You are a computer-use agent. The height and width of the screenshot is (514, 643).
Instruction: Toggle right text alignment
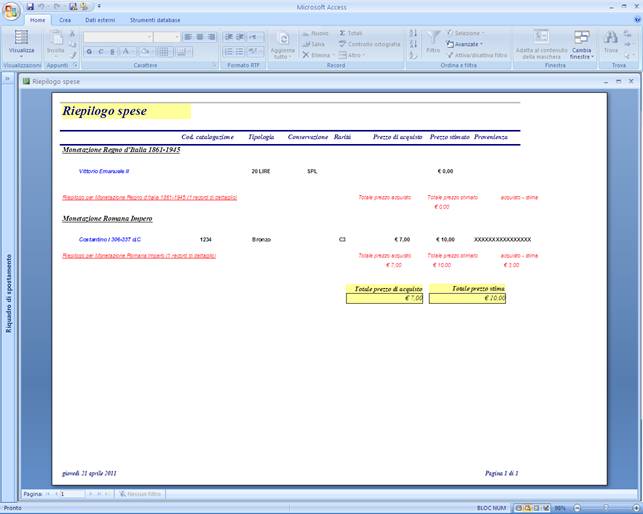coord(211,37)
